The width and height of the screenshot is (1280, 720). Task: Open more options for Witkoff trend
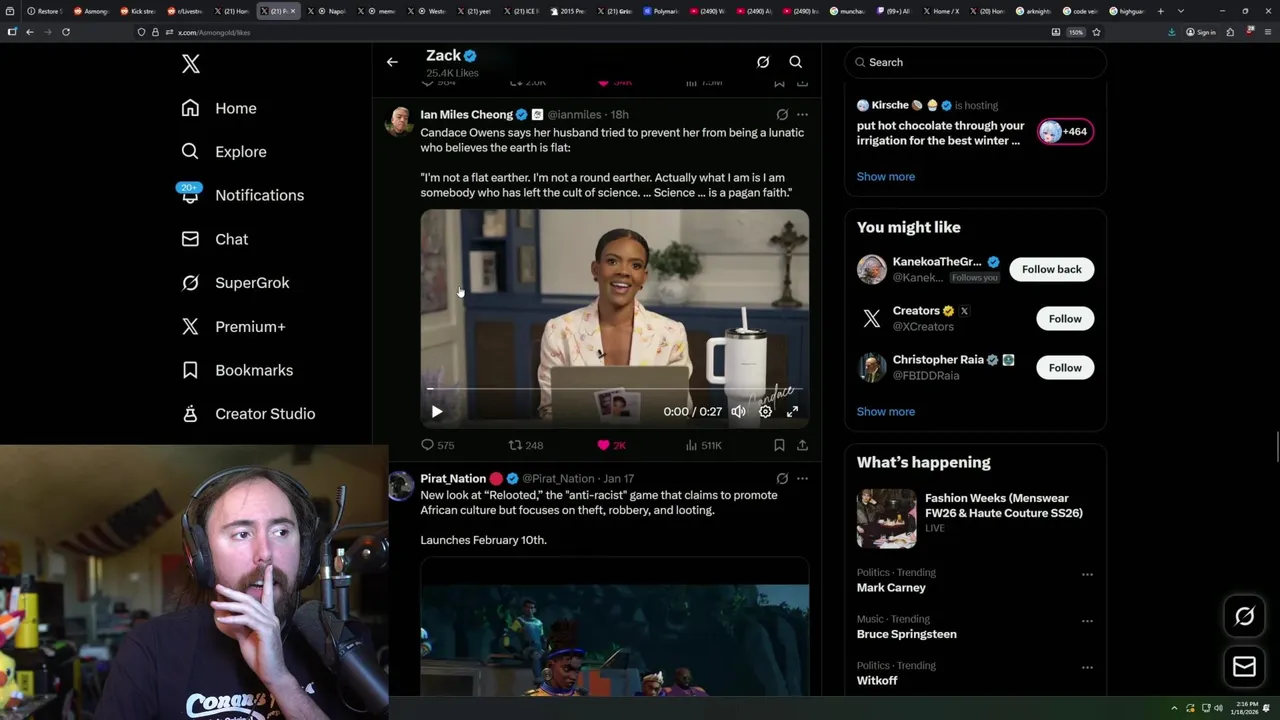(1087, 667)
